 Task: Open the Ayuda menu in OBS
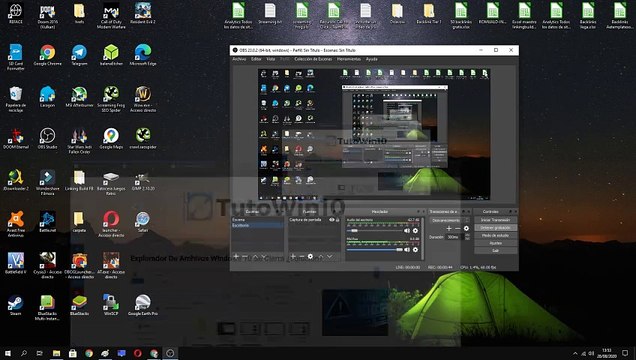[372, 59]
